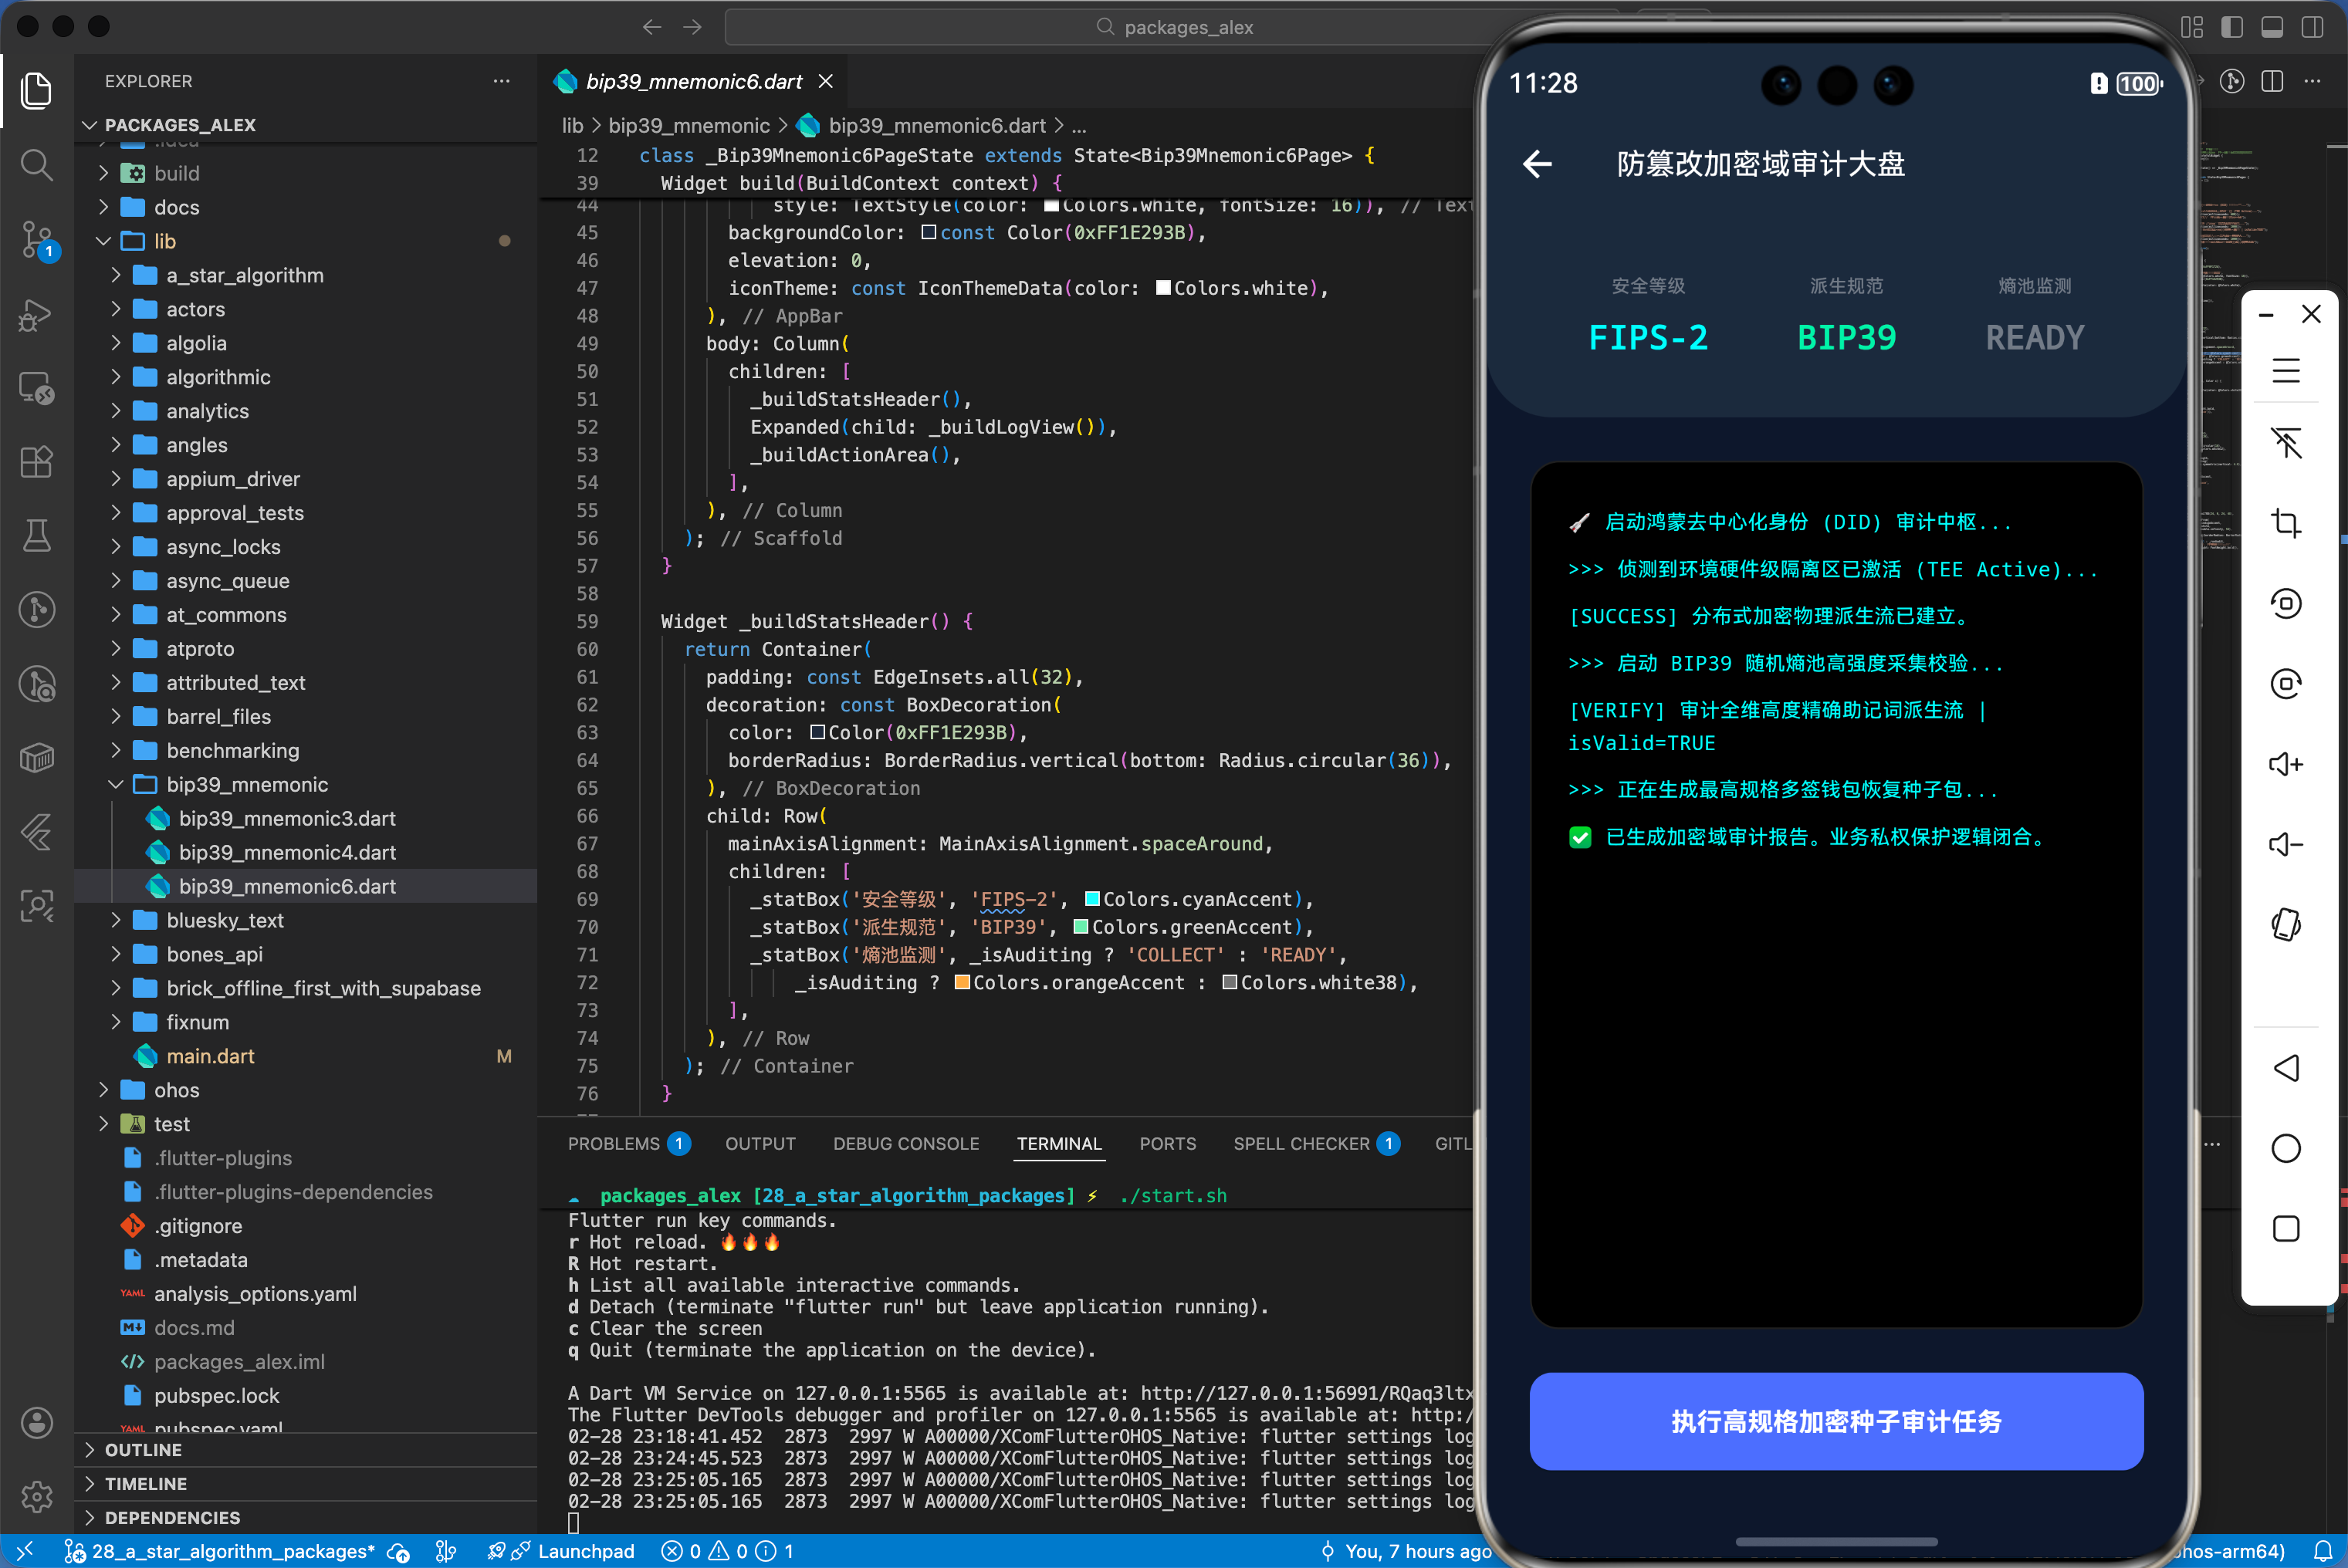Click the emulator crop screenshot icon

[x=2285, y=523]
